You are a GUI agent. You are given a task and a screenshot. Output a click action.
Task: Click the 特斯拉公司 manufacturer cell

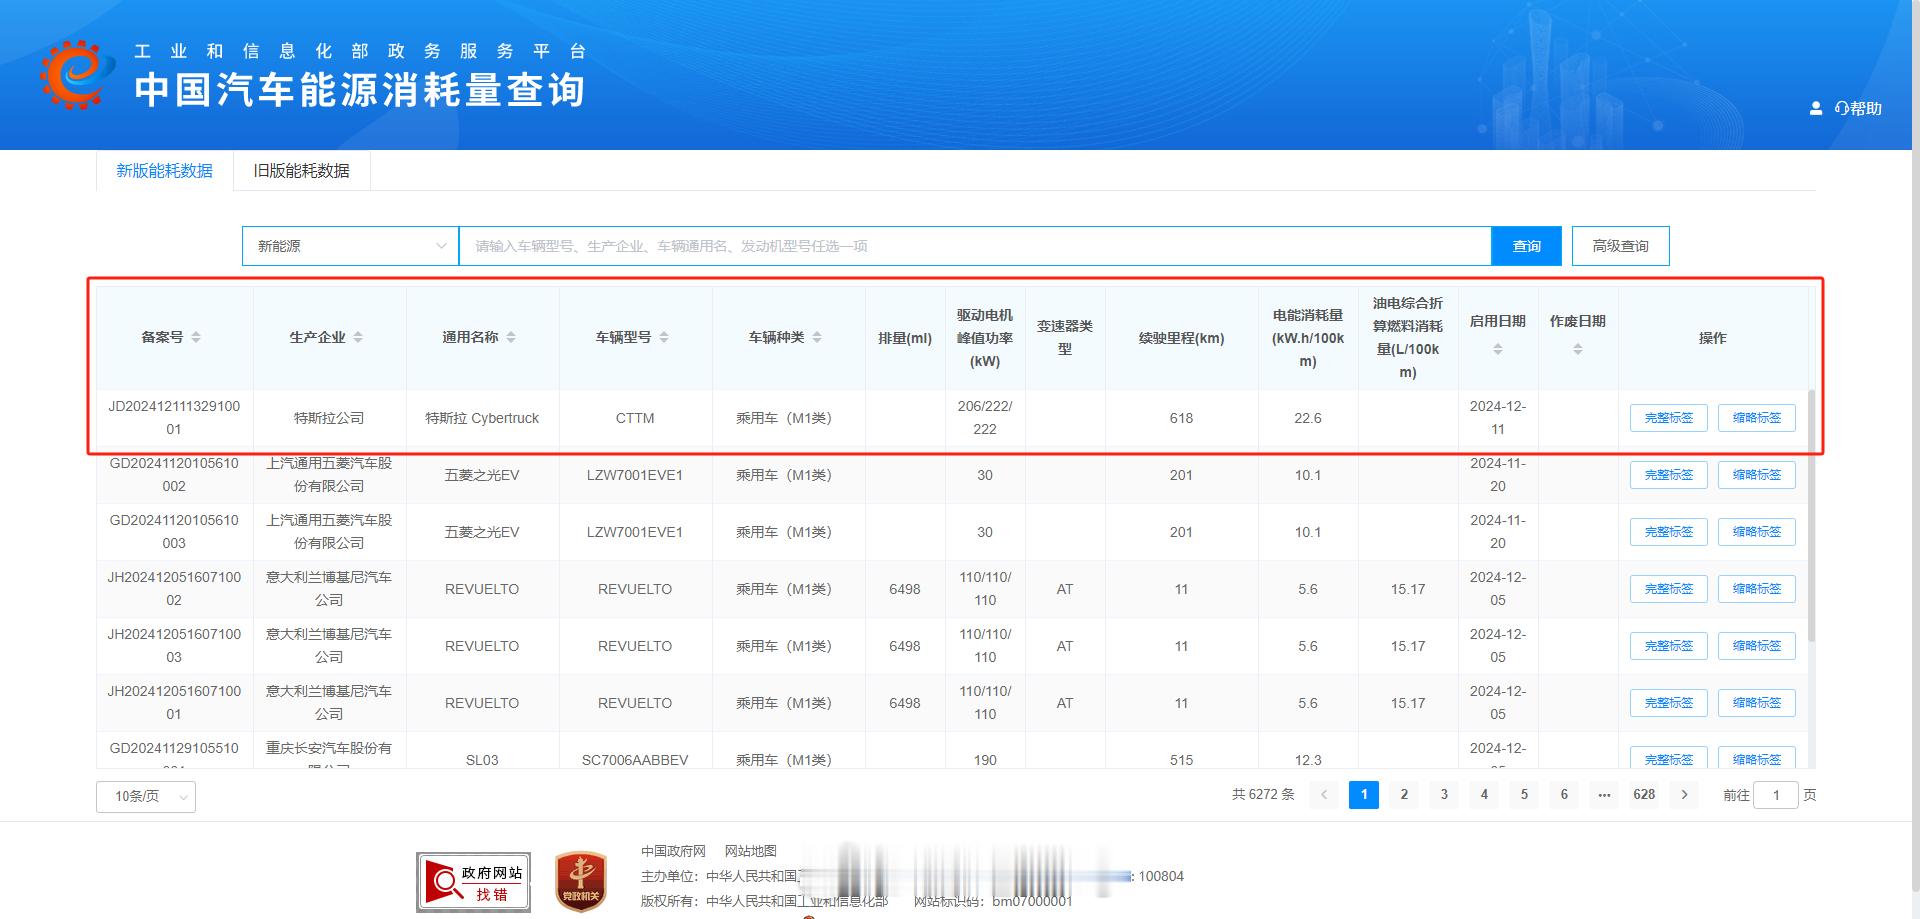[329, 418]
